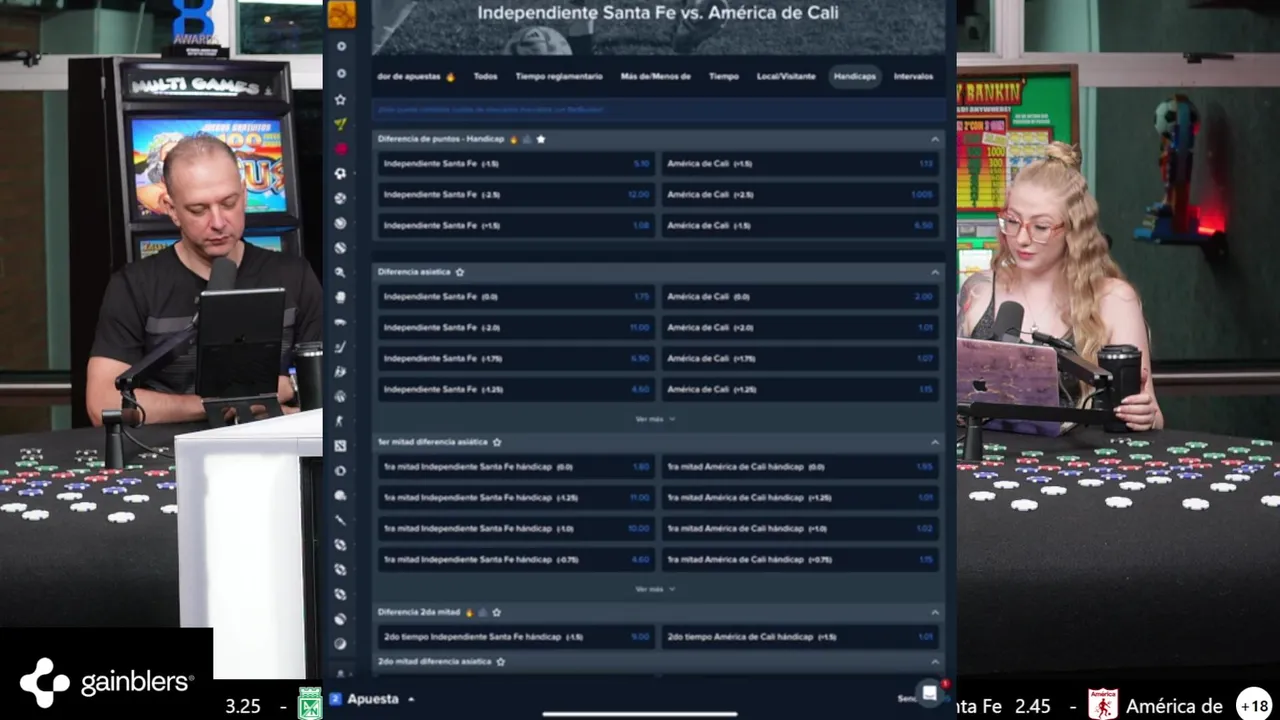The width and height of the screenshot is (1280, 720).
Task: Open the red live circle in sidebar
Action: coord(341,149)
